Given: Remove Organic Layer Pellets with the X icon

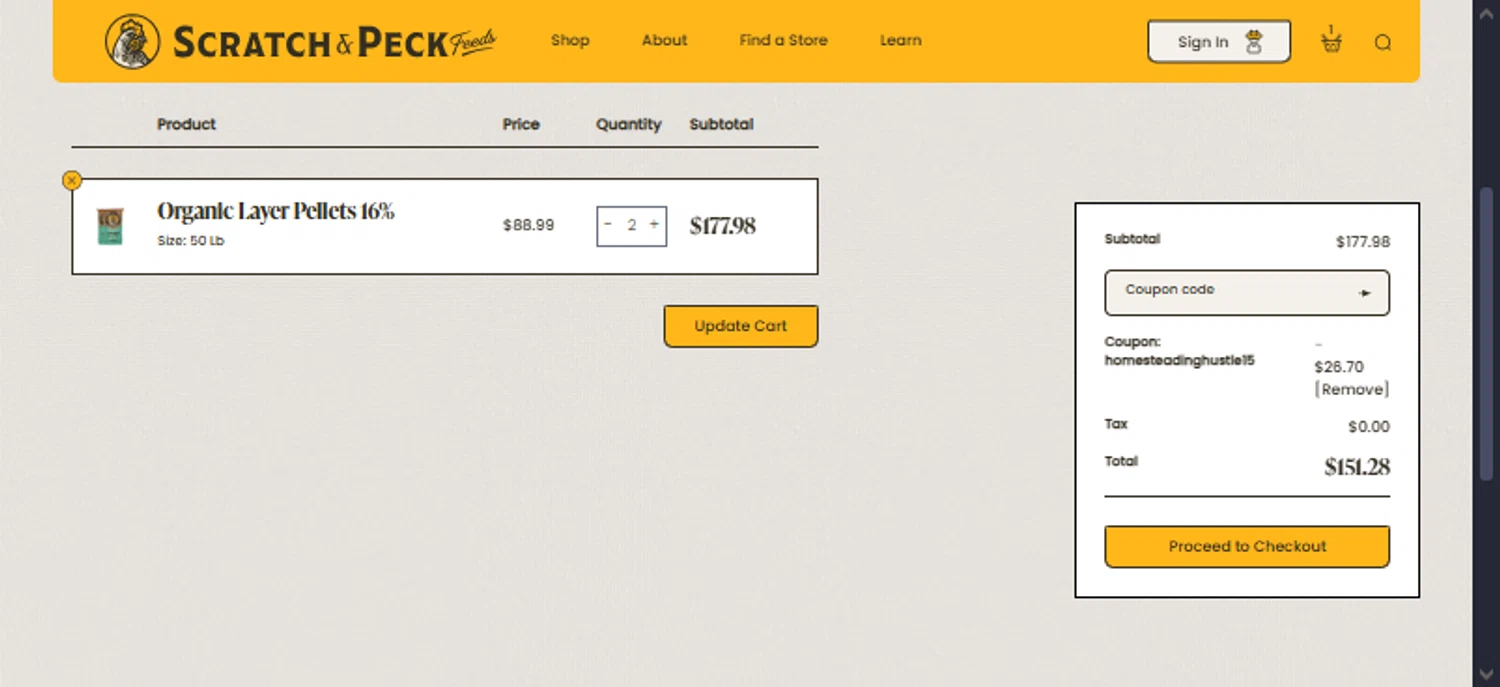Looking at the screenshot, I should click(71, 180).
